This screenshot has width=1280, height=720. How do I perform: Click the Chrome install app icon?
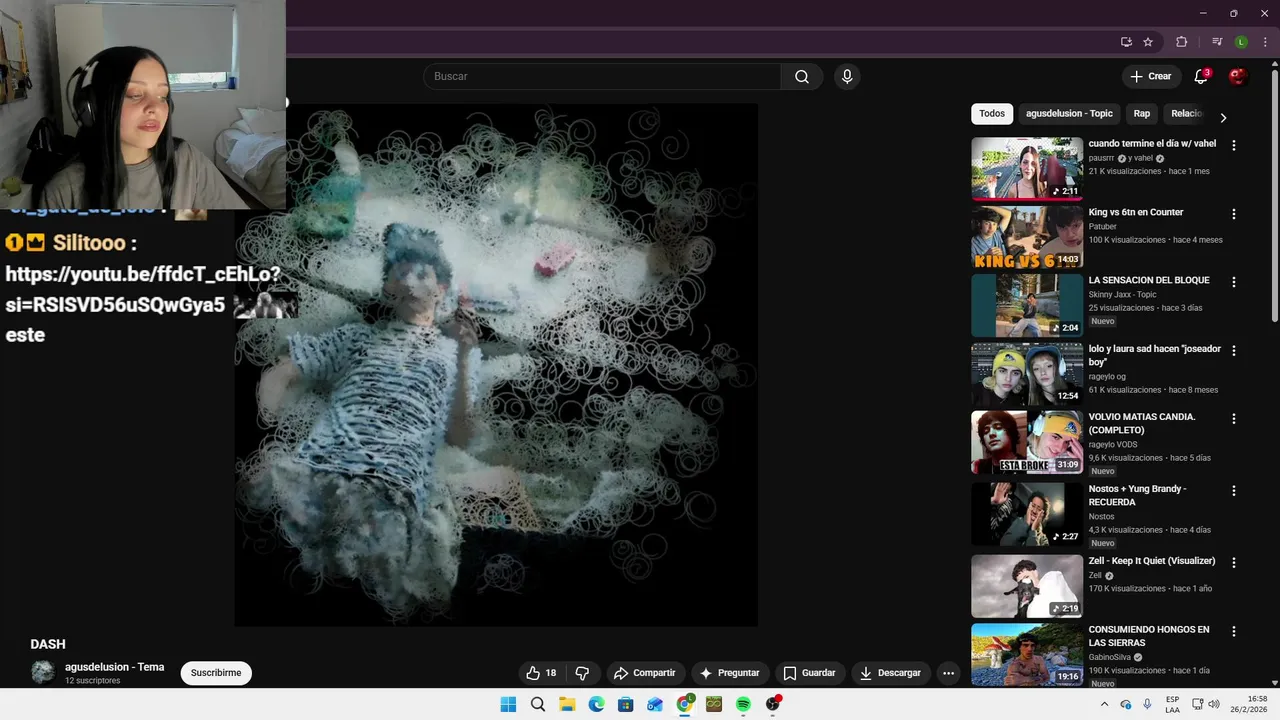click(x=1126, y=42)
